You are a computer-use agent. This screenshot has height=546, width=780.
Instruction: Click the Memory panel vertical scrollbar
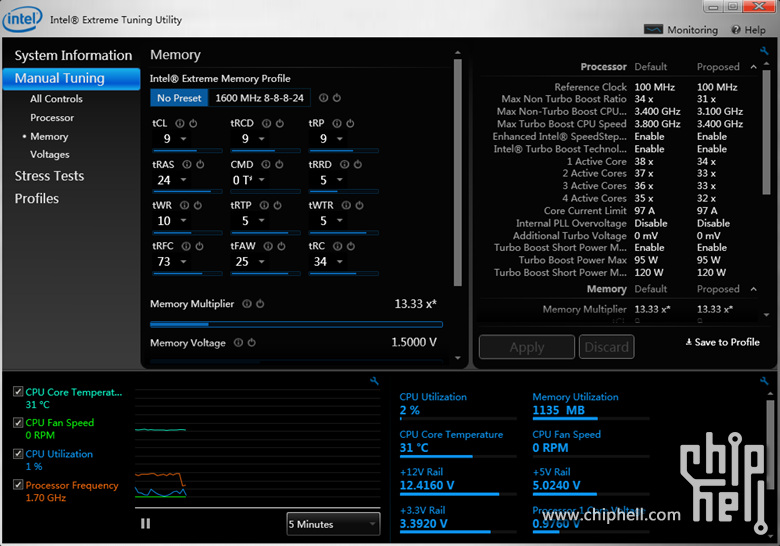coord(458,173)
